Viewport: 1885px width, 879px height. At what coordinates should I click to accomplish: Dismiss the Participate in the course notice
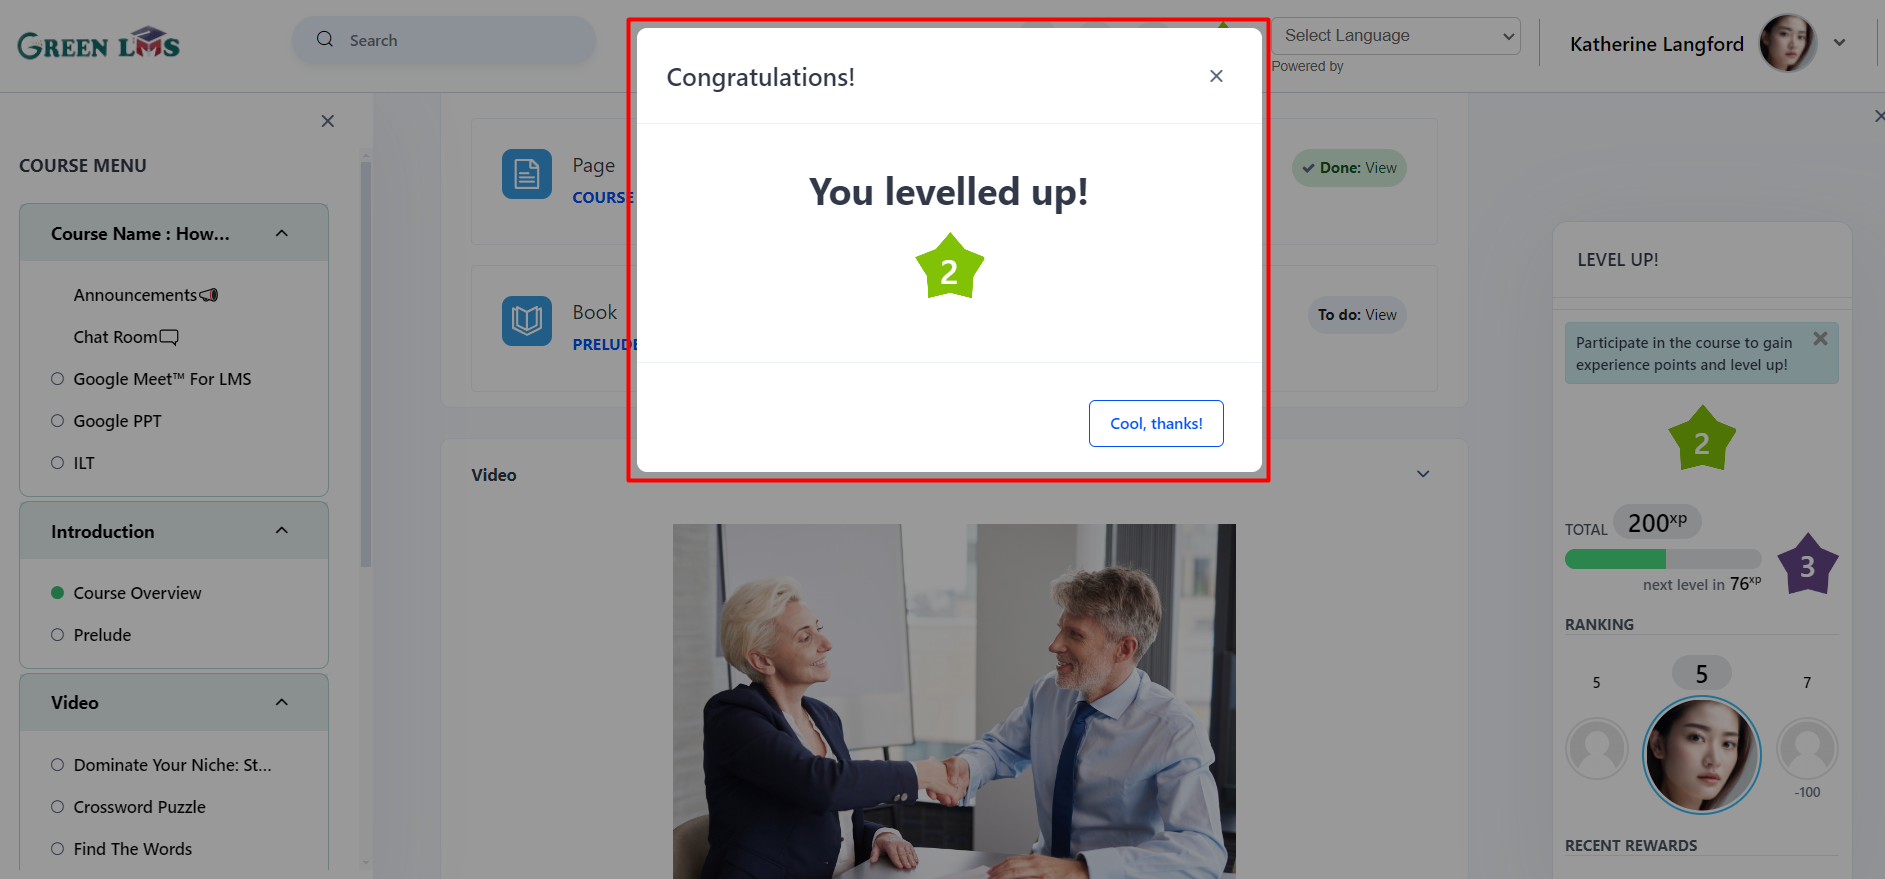click(1820, 338)
